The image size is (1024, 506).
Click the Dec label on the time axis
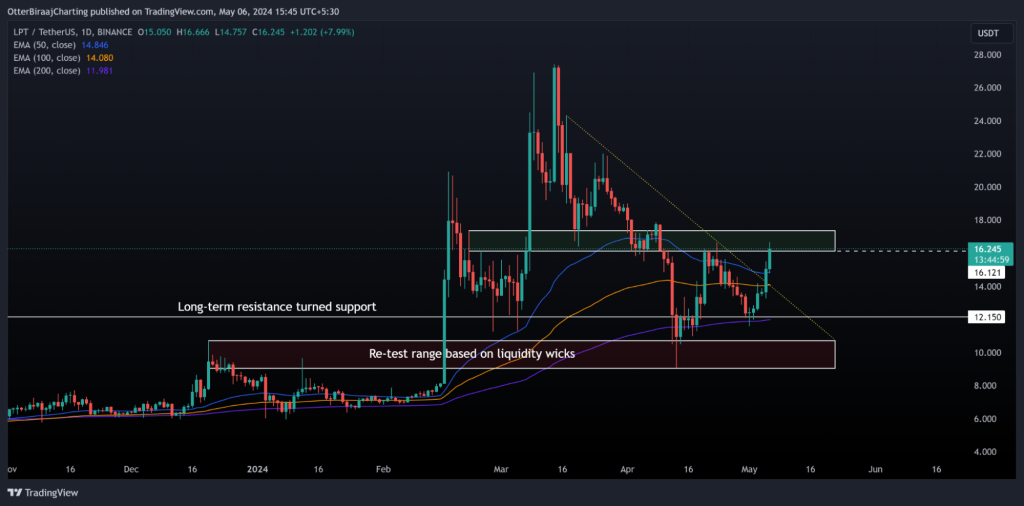click(x=131, y=469)
